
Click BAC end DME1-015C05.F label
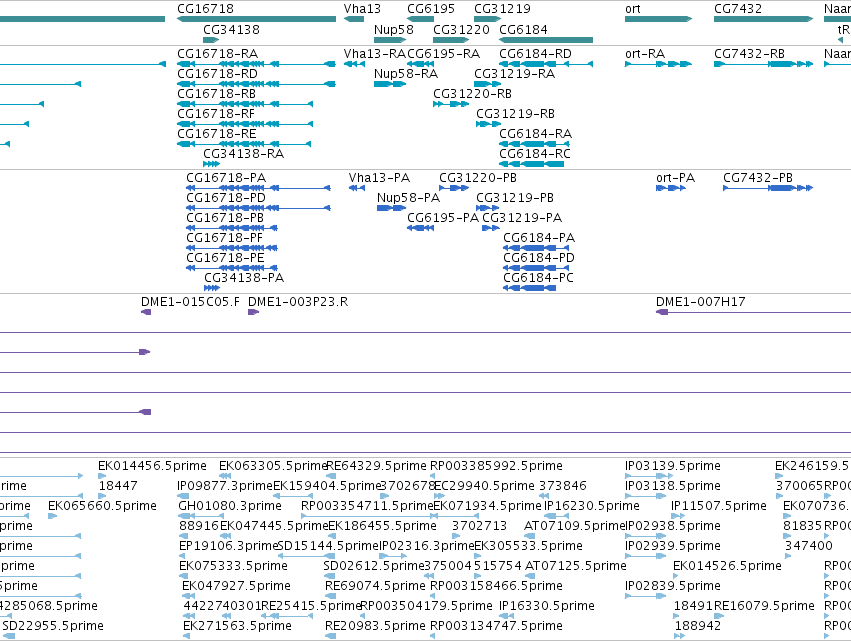(x=190, y=302)
